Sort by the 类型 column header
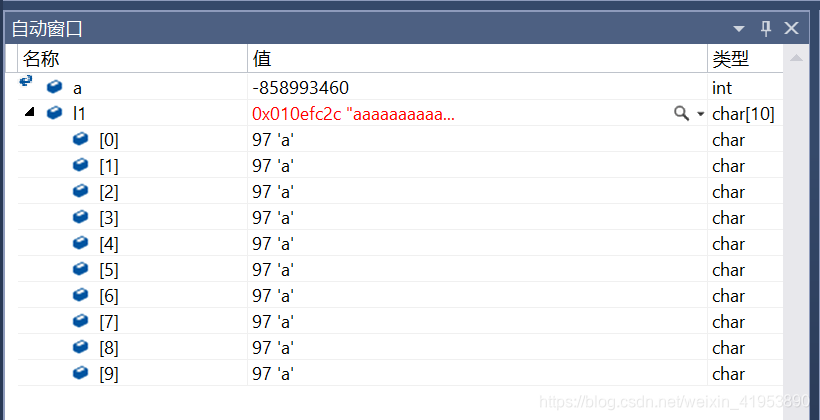The height and width of the screenshot is (420, 820). pos(745,59)
